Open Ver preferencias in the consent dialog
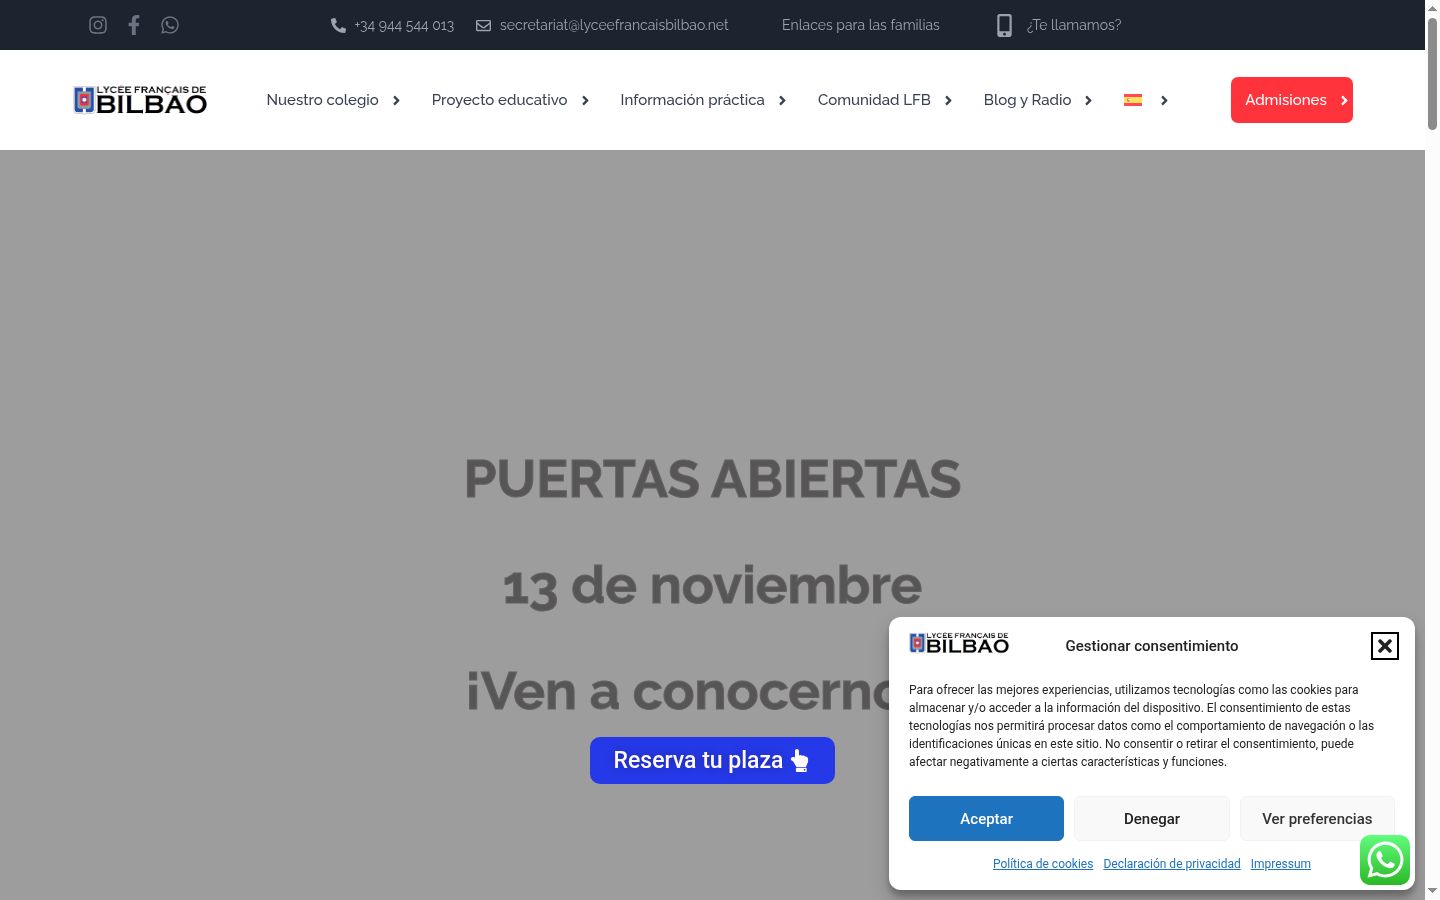Screen dimensions: 1440x900 (1317, 818)
